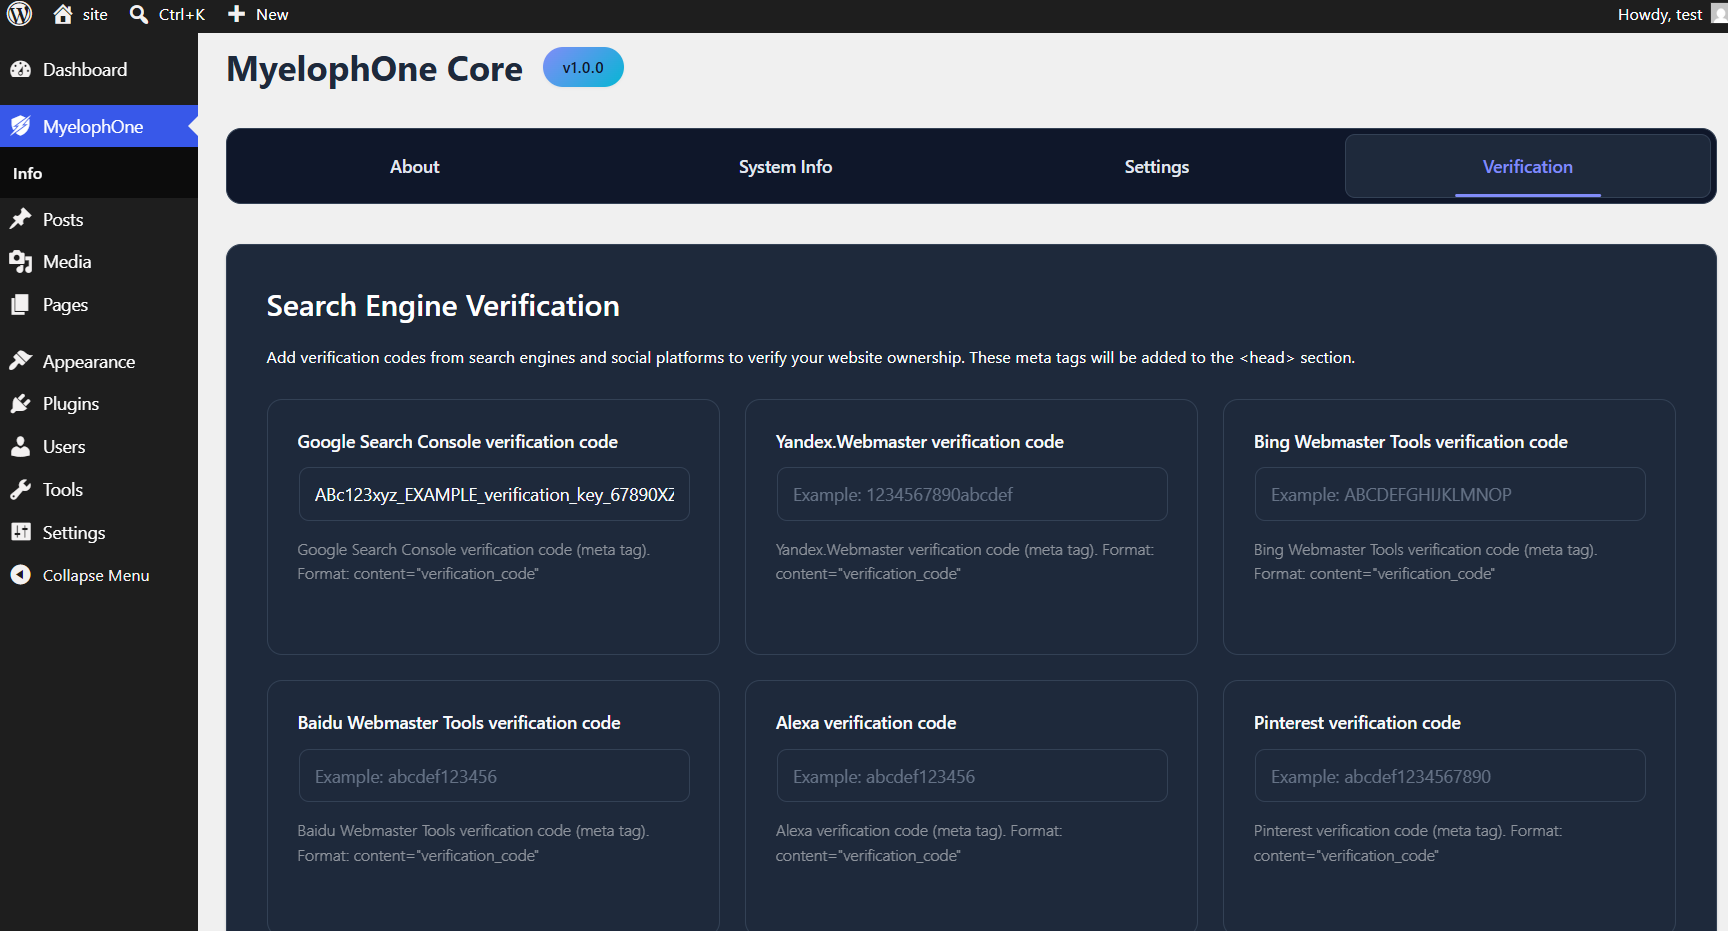Open the Pages menu

click(x=65, y=305)
